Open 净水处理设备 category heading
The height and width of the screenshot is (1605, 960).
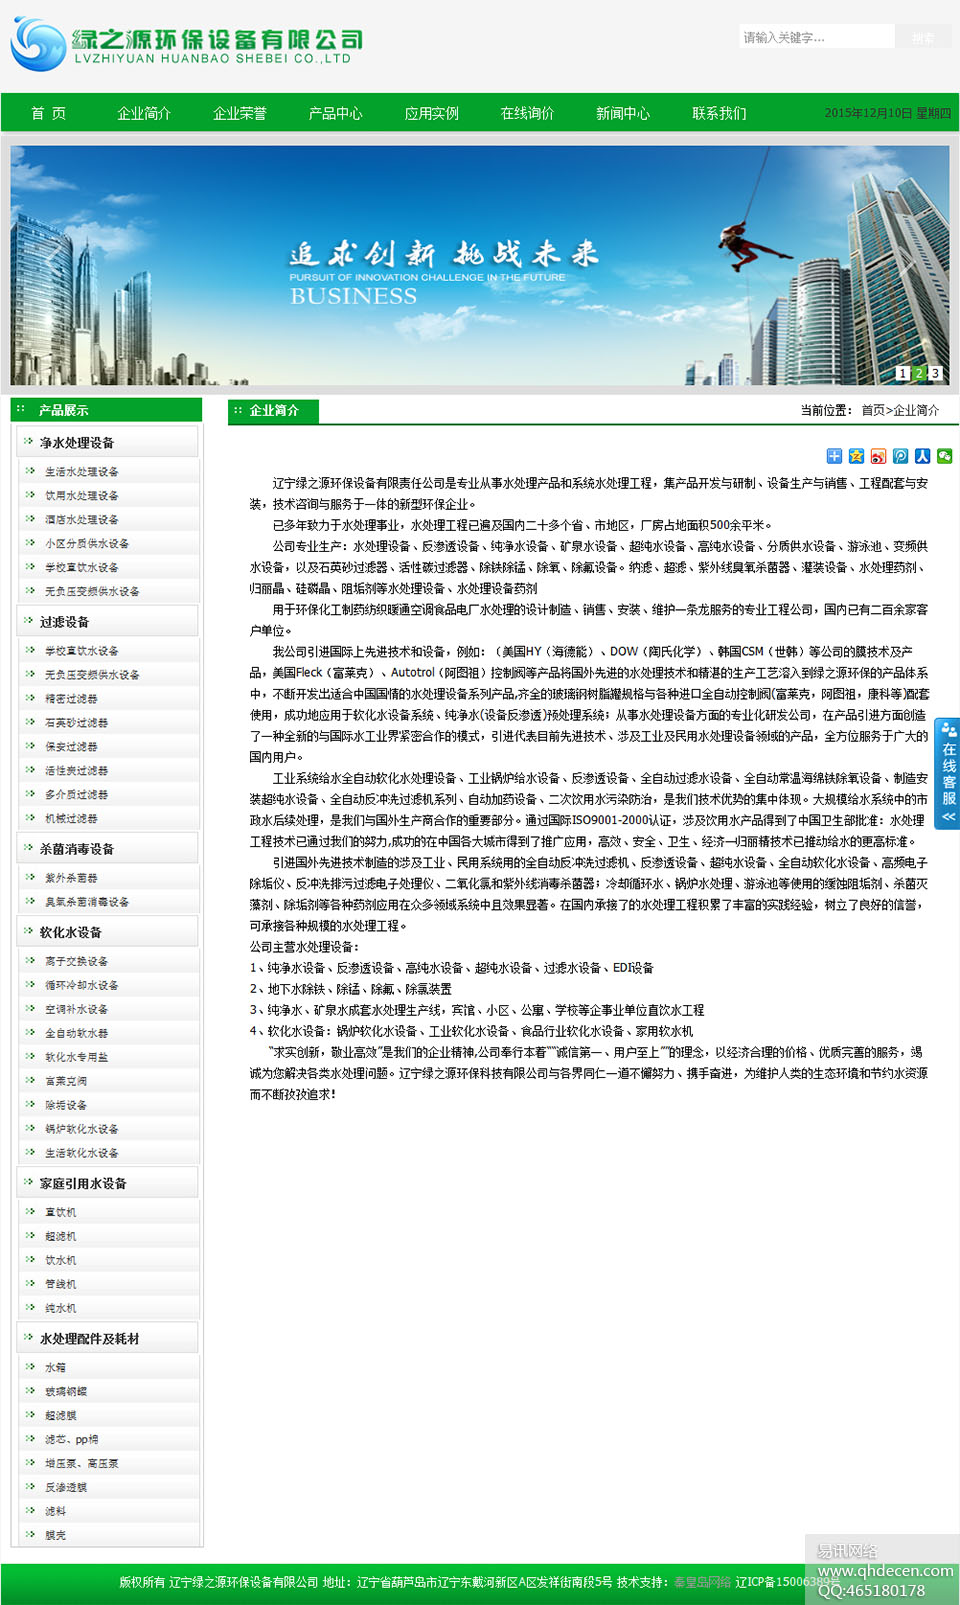77,442
